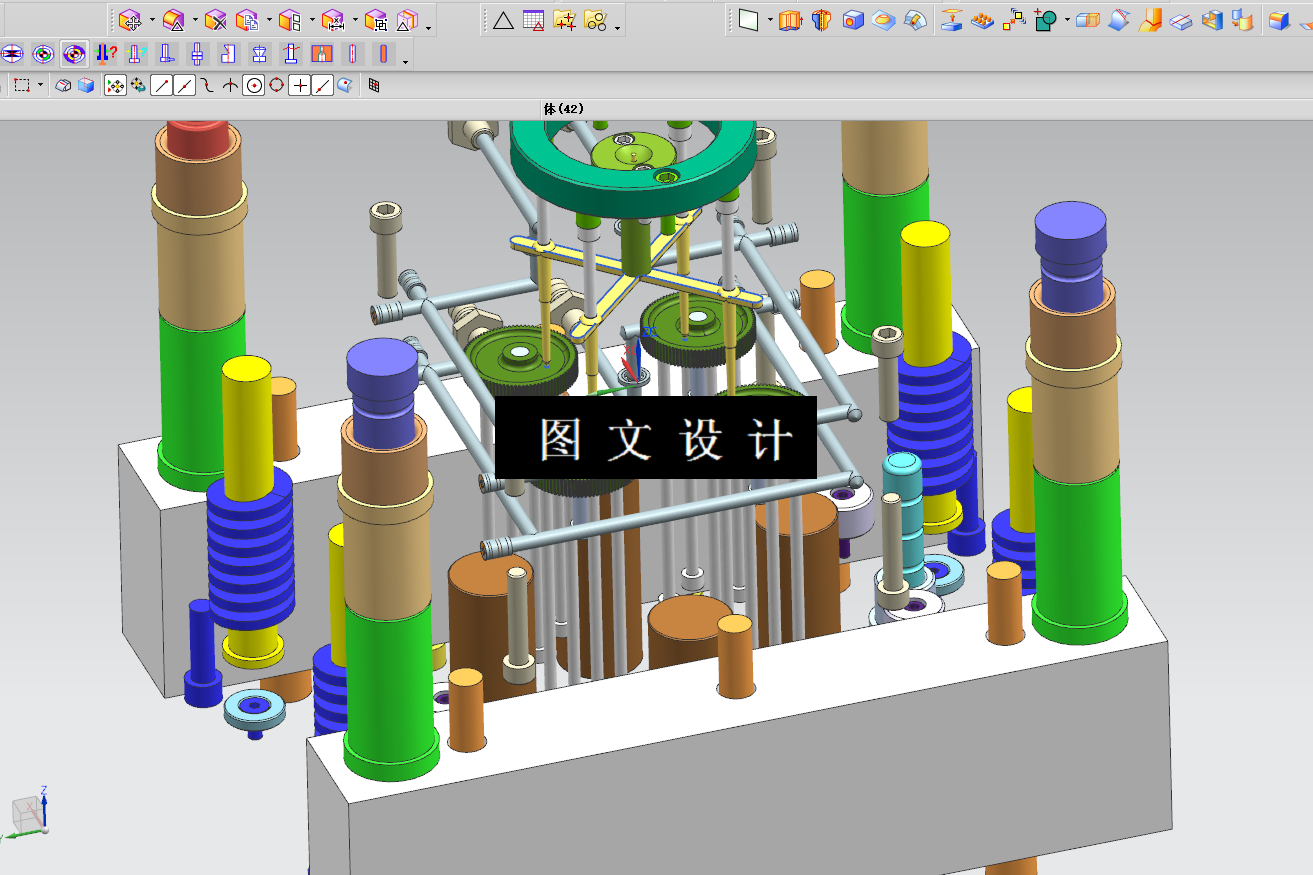
Task: Expand the Unite boolean dropdown arrow
Action: point(1067,20)
